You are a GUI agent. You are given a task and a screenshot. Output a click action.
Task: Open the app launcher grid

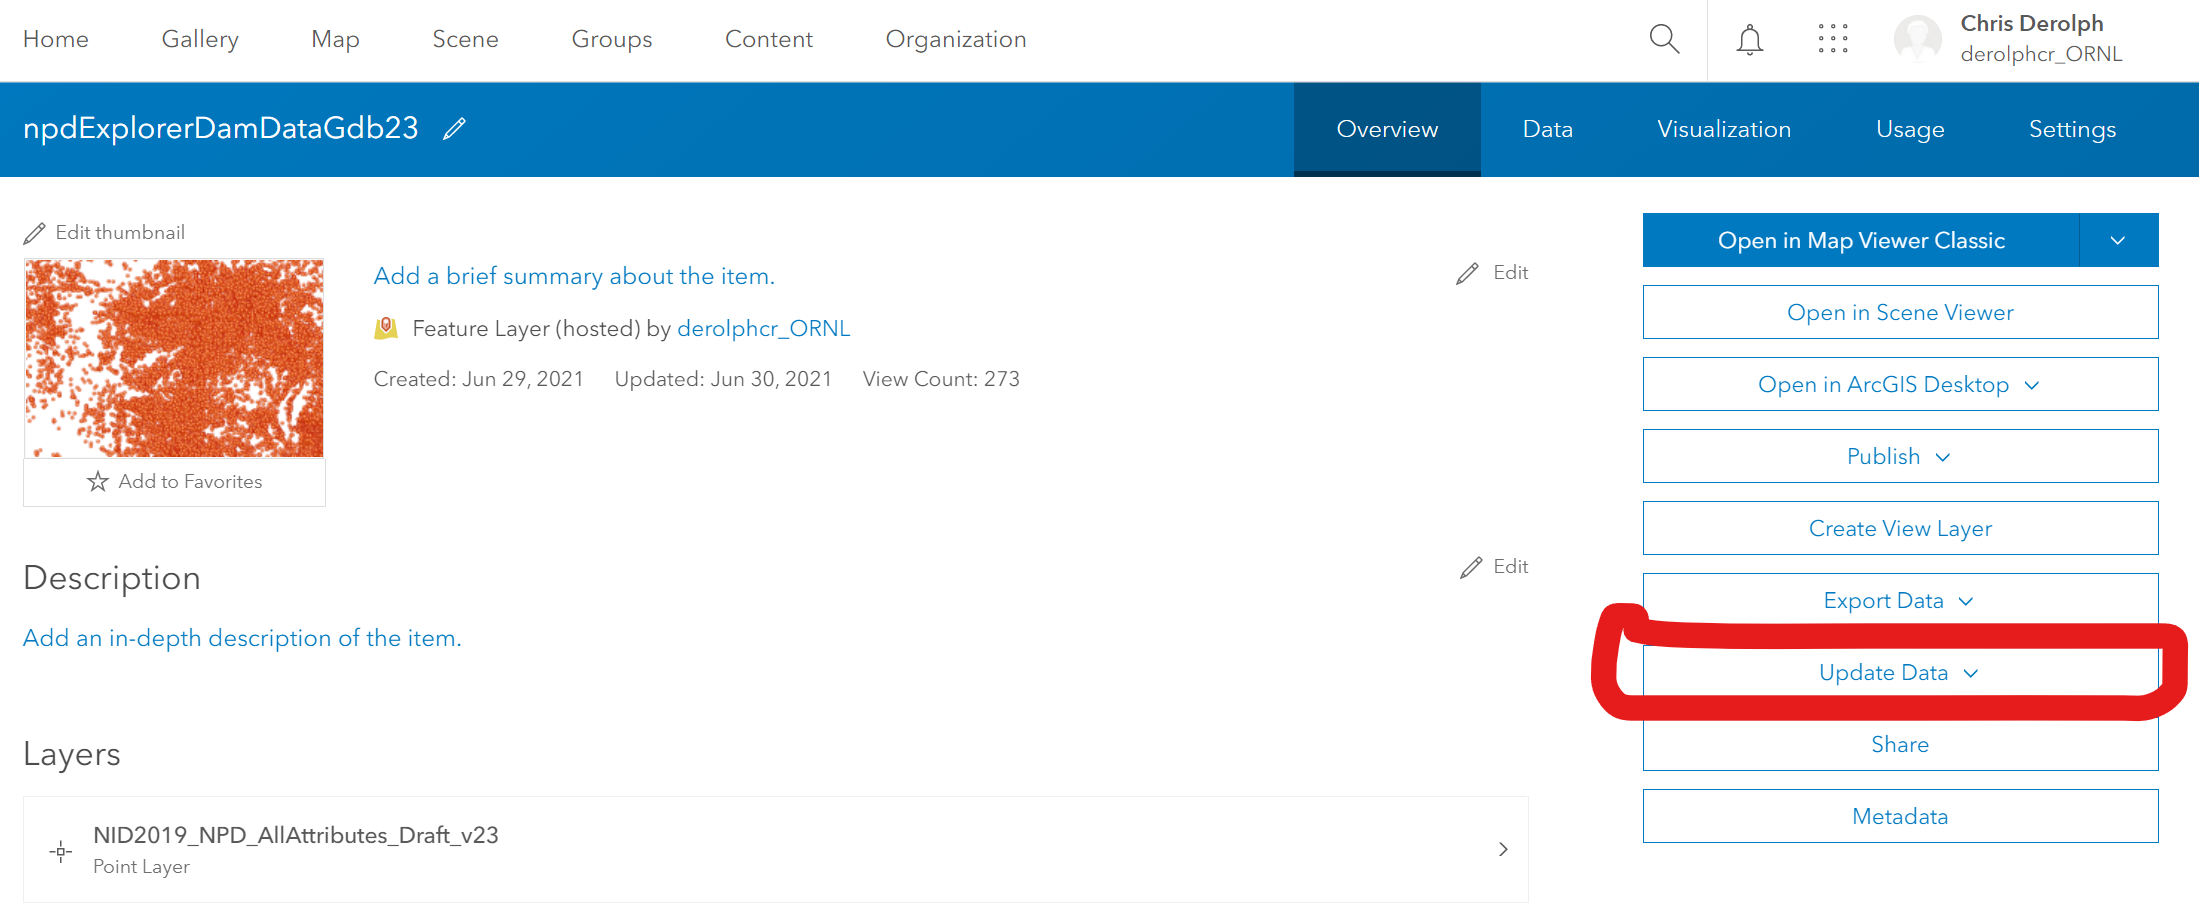pos(1833,39)
